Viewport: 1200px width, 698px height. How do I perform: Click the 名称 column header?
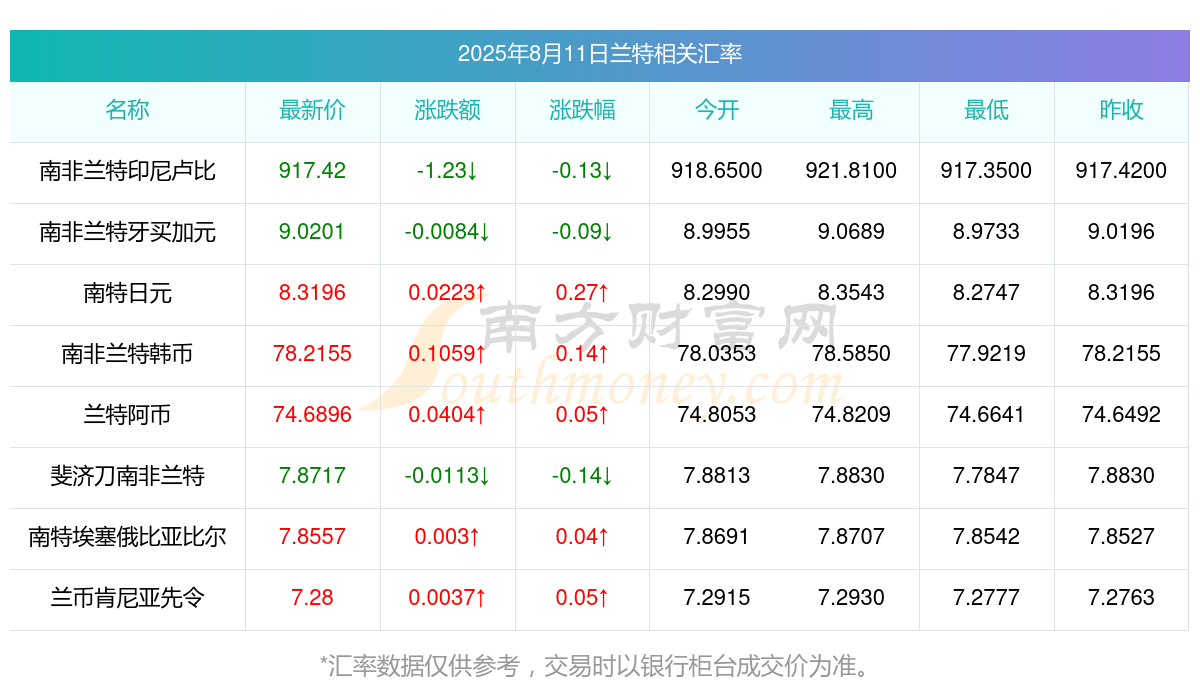coord(127,110)
